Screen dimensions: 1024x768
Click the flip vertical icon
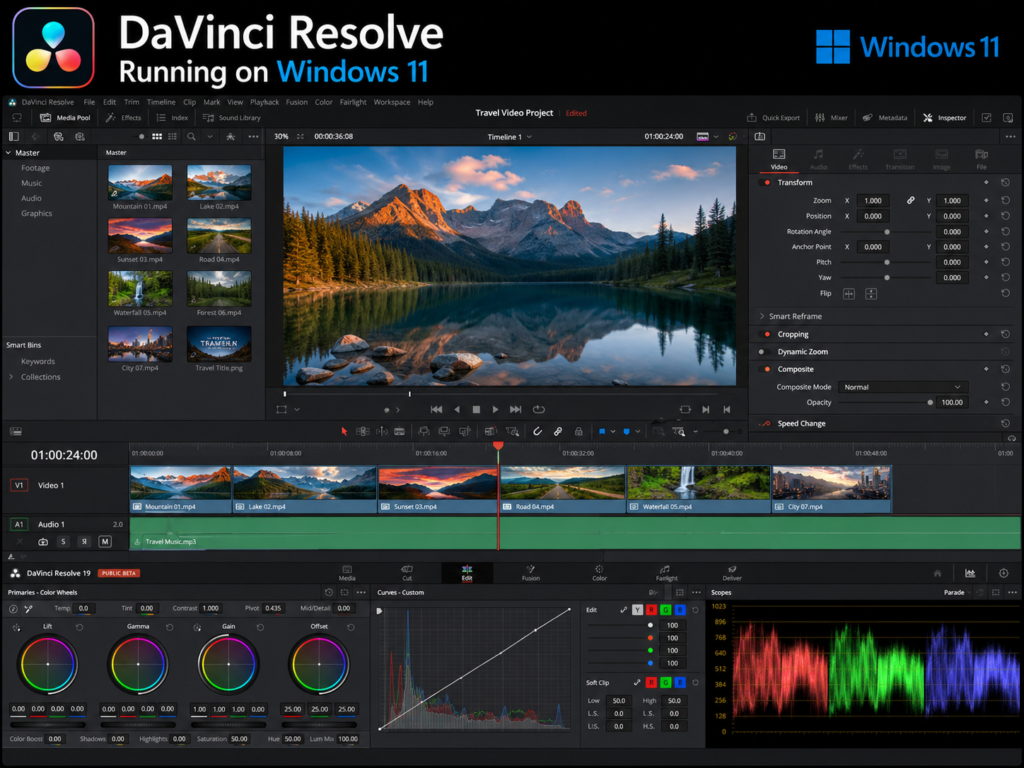(871, 294)
